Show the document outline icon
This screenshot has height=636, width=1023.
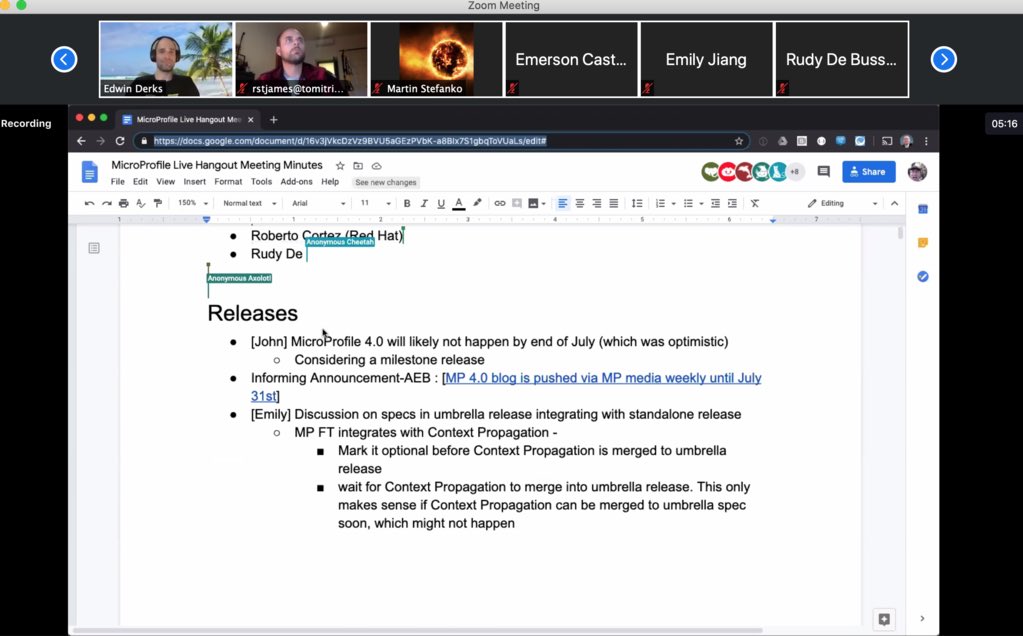(94, 248)
